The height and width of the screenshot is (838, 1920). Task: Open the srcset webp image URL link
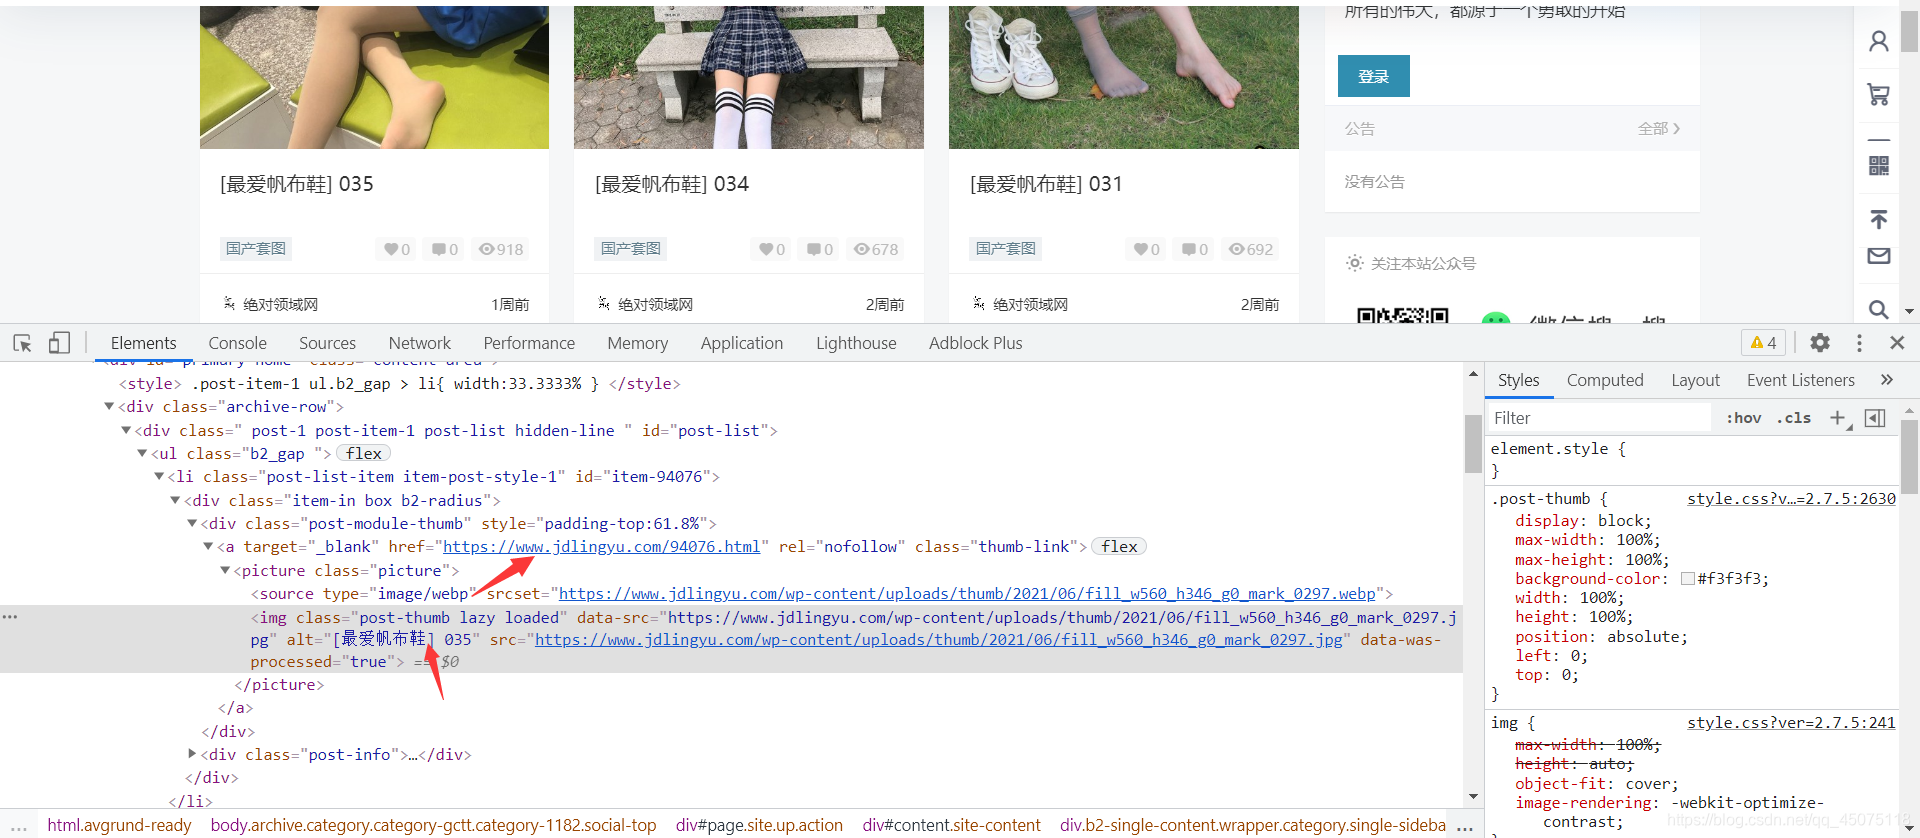(967, 594)
